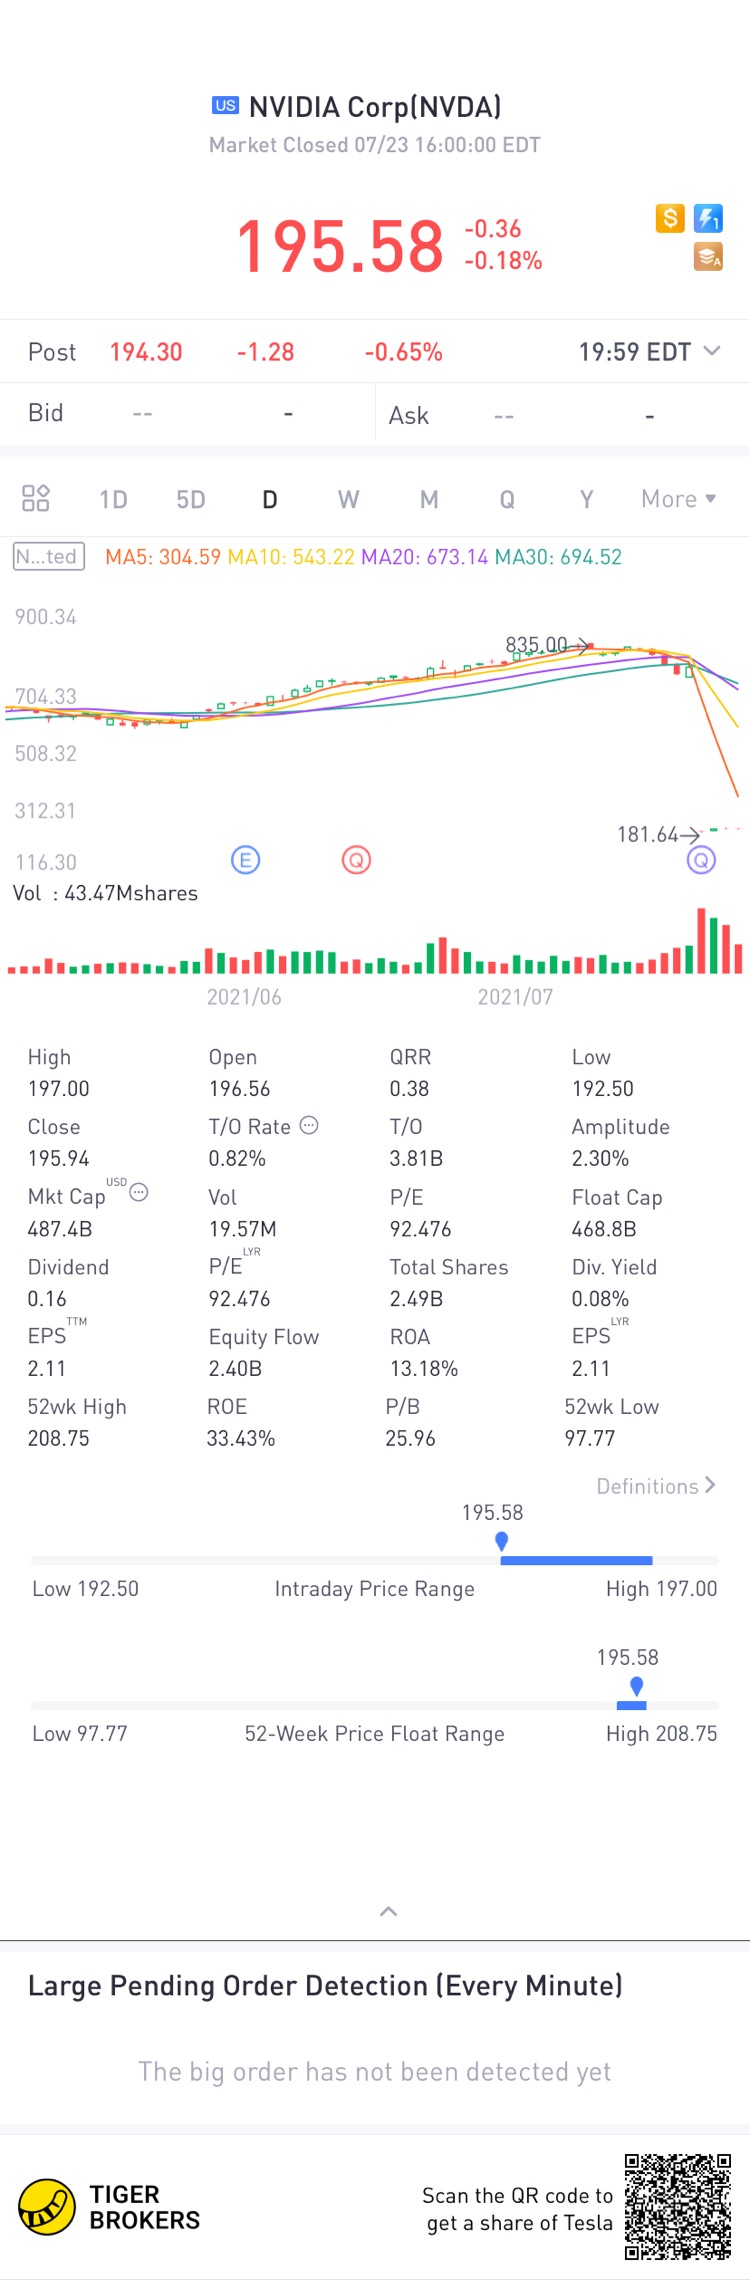Screen dimensions: 750x2280
Task: Open the Mkt Cap info icon
Action: 139,1192
